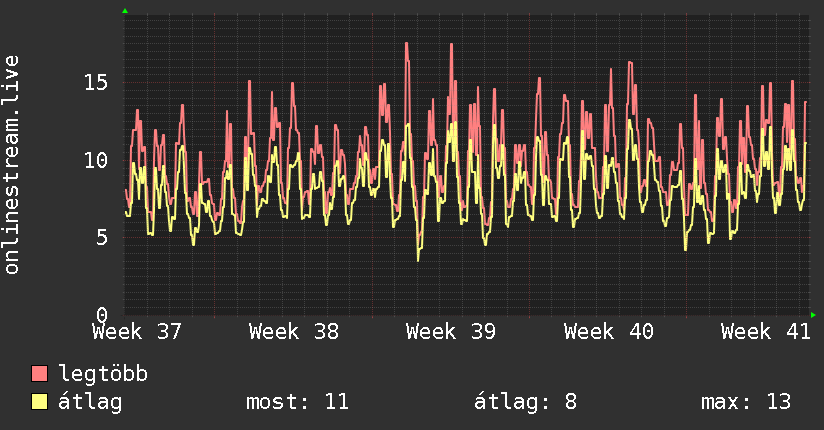Click the y-axis value 10
Screen dimensions: 824x430
pyautogui.click(x=96, y=160)
